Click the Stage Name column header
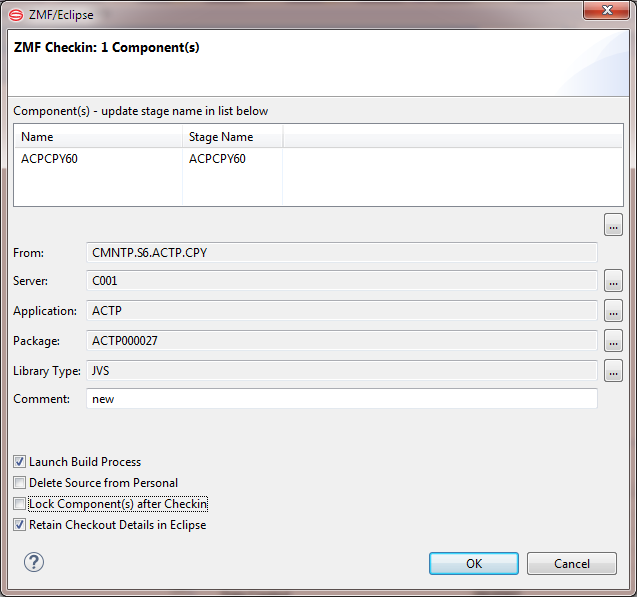Image resolution: width=640 pixels, height=597 pixels. (x=232, y=137)
